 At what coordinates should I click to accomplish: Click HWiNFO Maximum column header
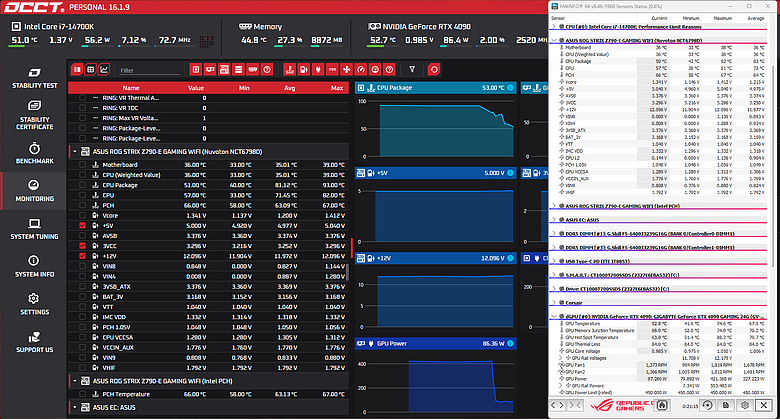[x=722, y=18]
